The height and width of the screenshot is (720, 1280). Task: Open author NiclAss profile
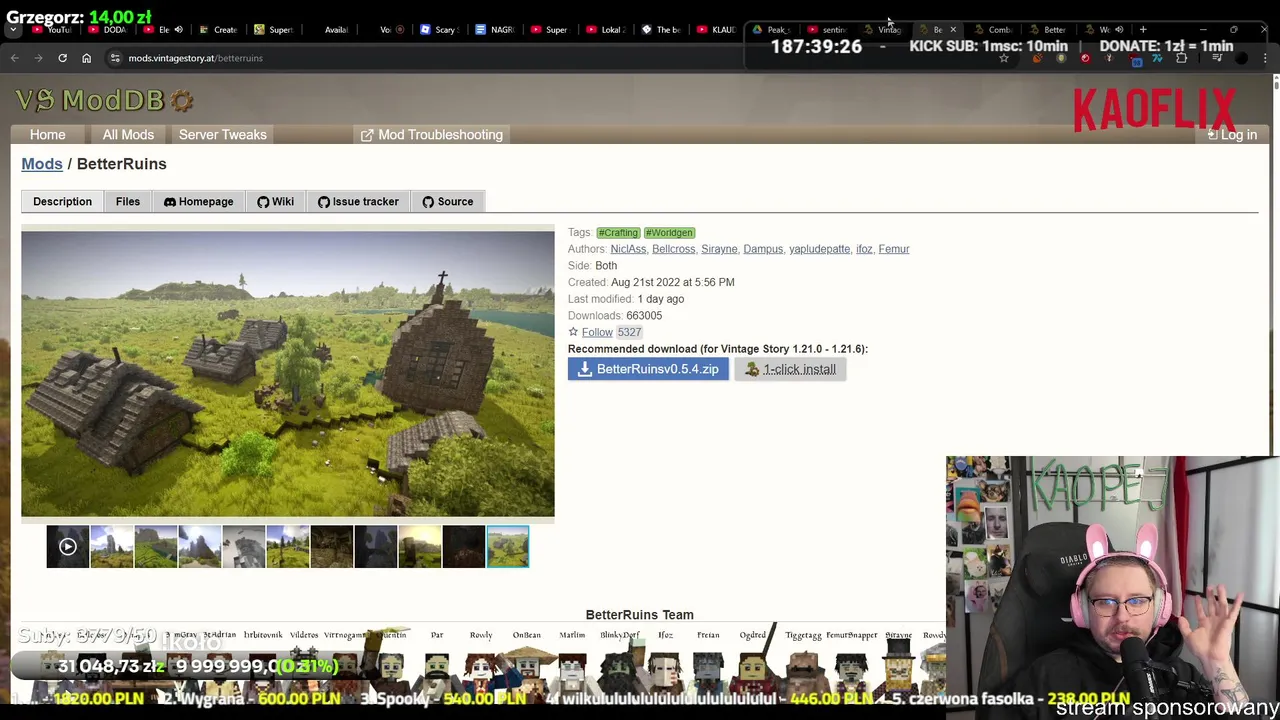point(628,249)
